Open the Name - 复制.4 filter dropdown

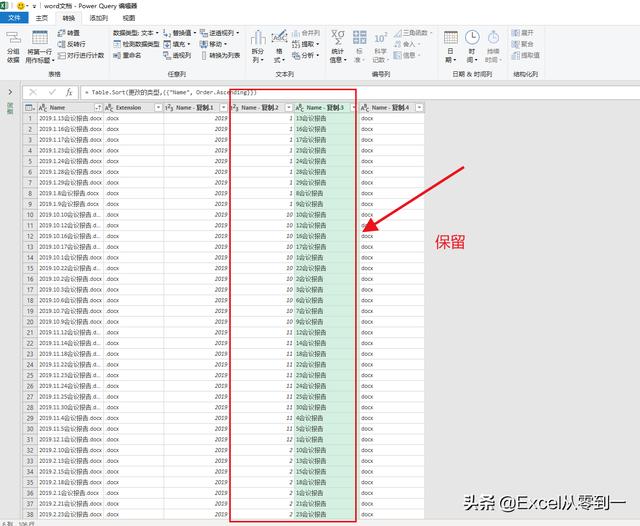(419, 108)
